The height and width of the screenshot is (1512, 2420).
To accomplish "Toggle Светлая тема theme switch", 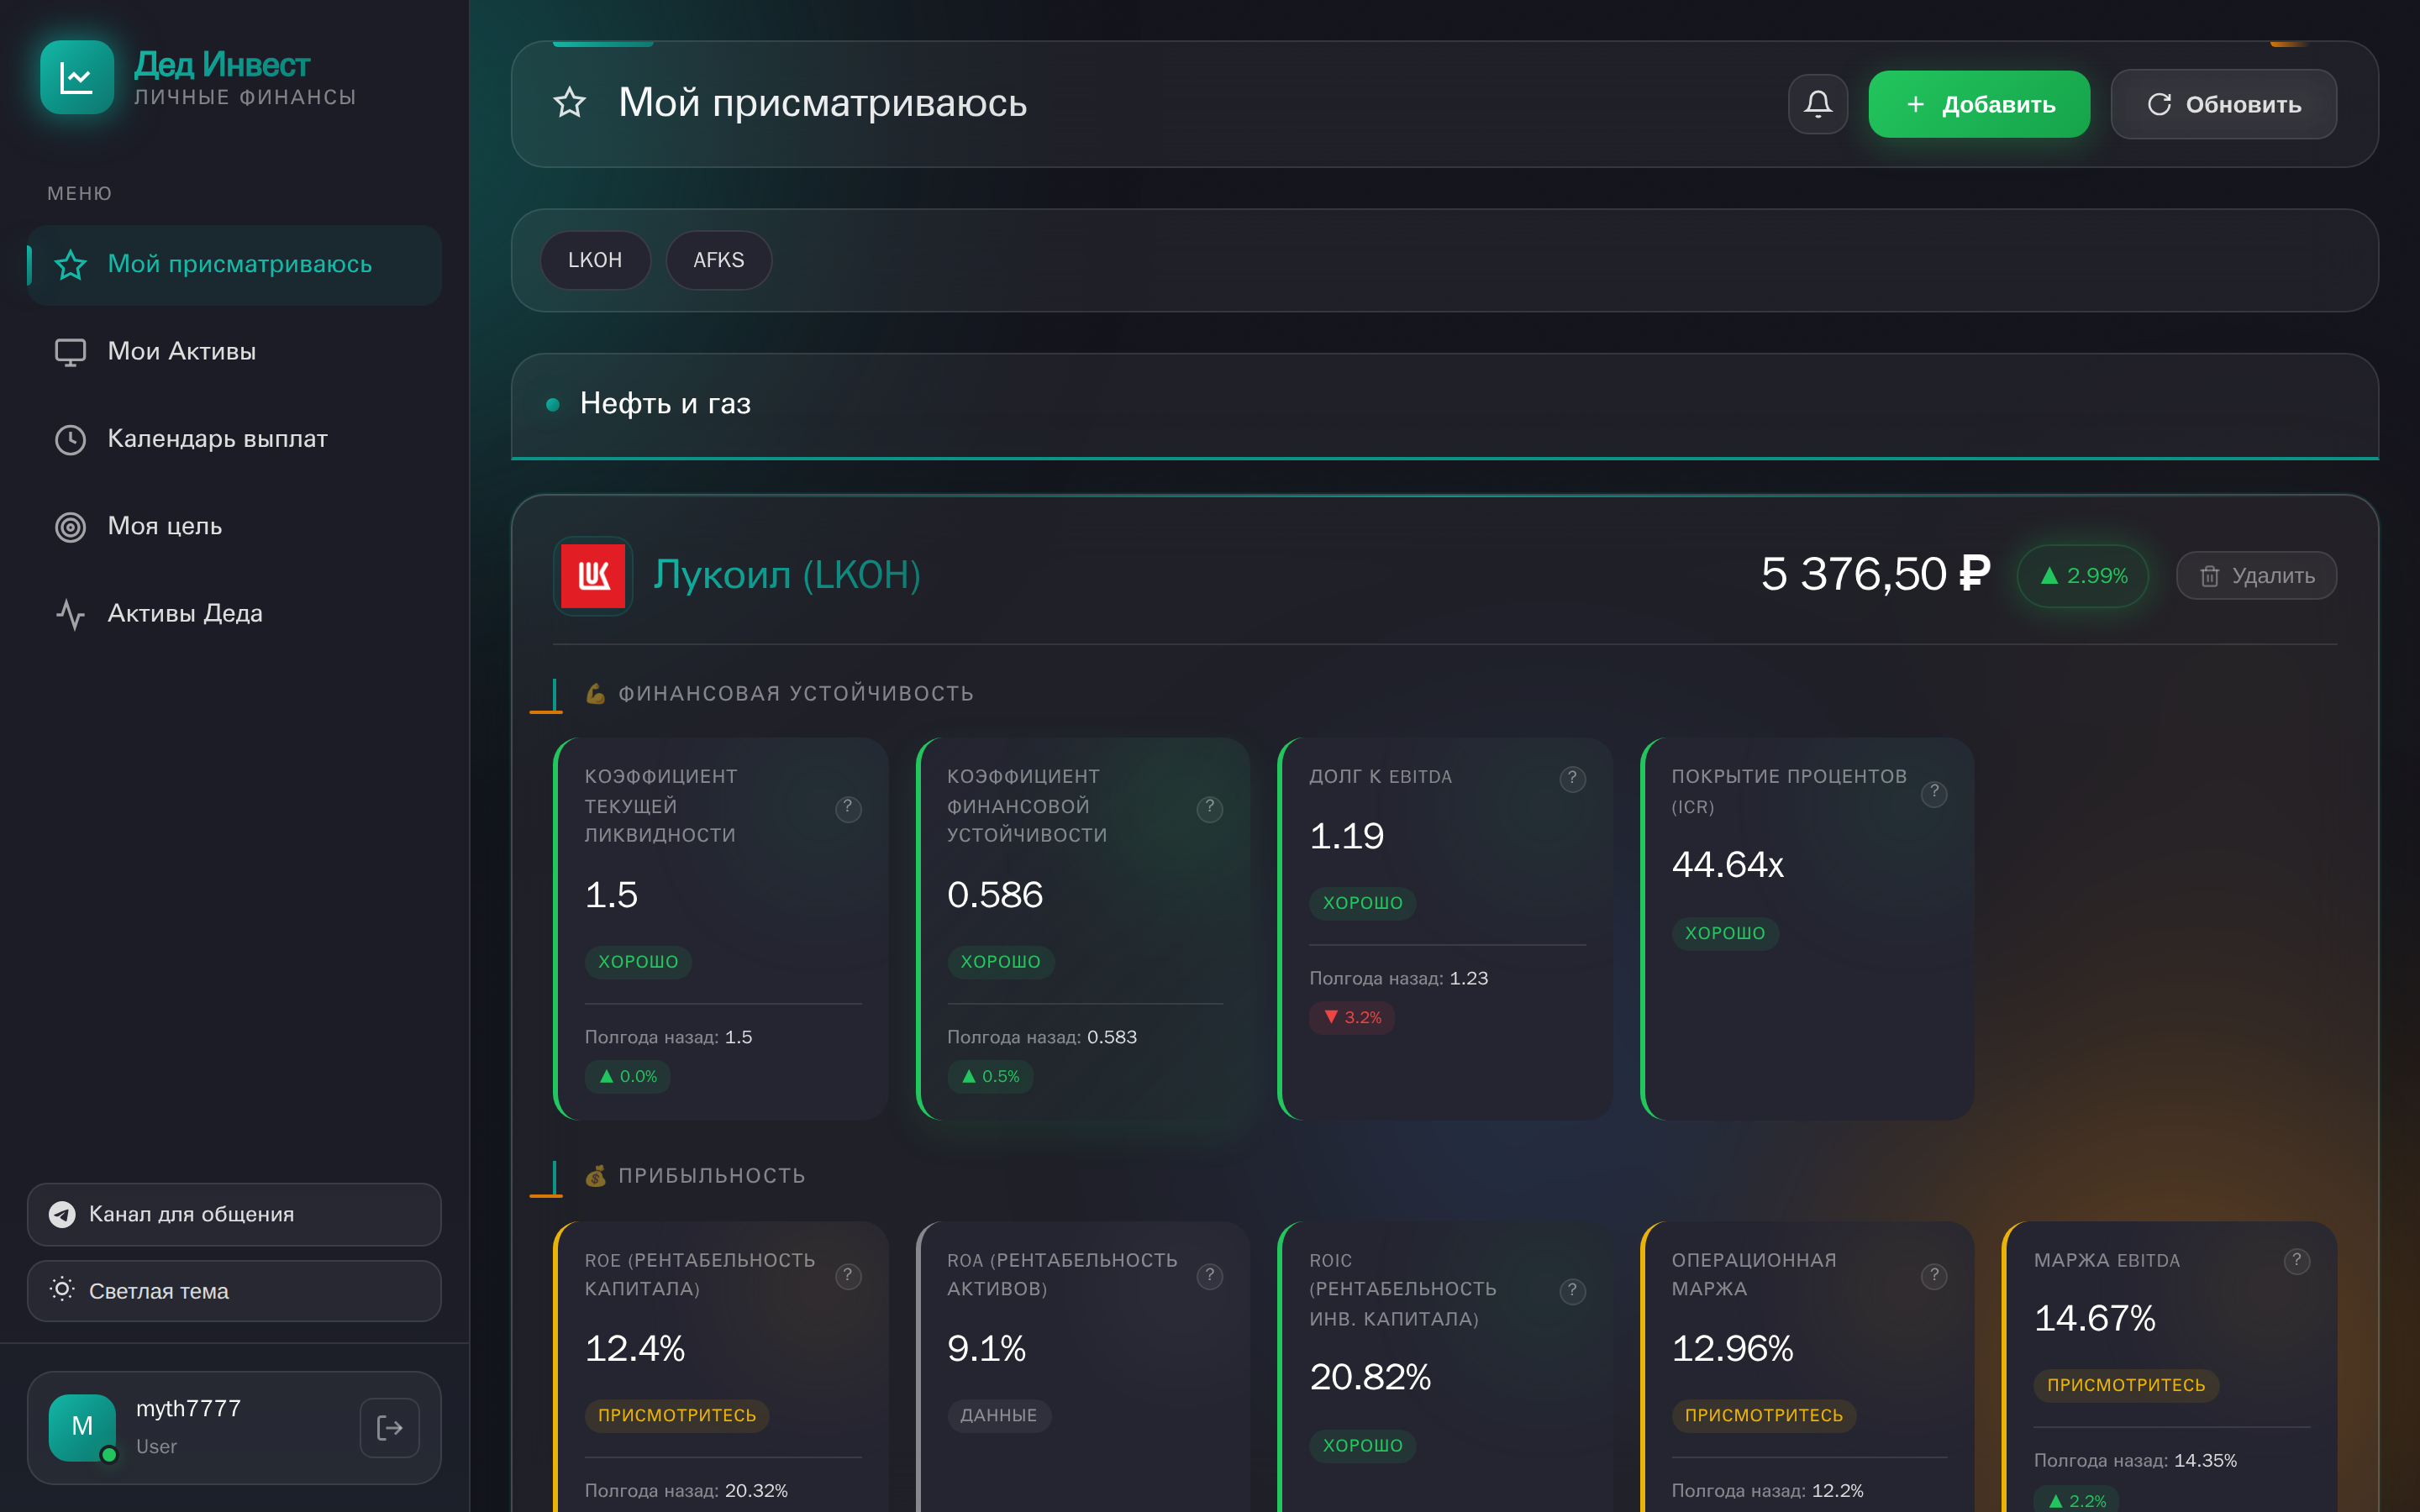I will pos(234,1290).
